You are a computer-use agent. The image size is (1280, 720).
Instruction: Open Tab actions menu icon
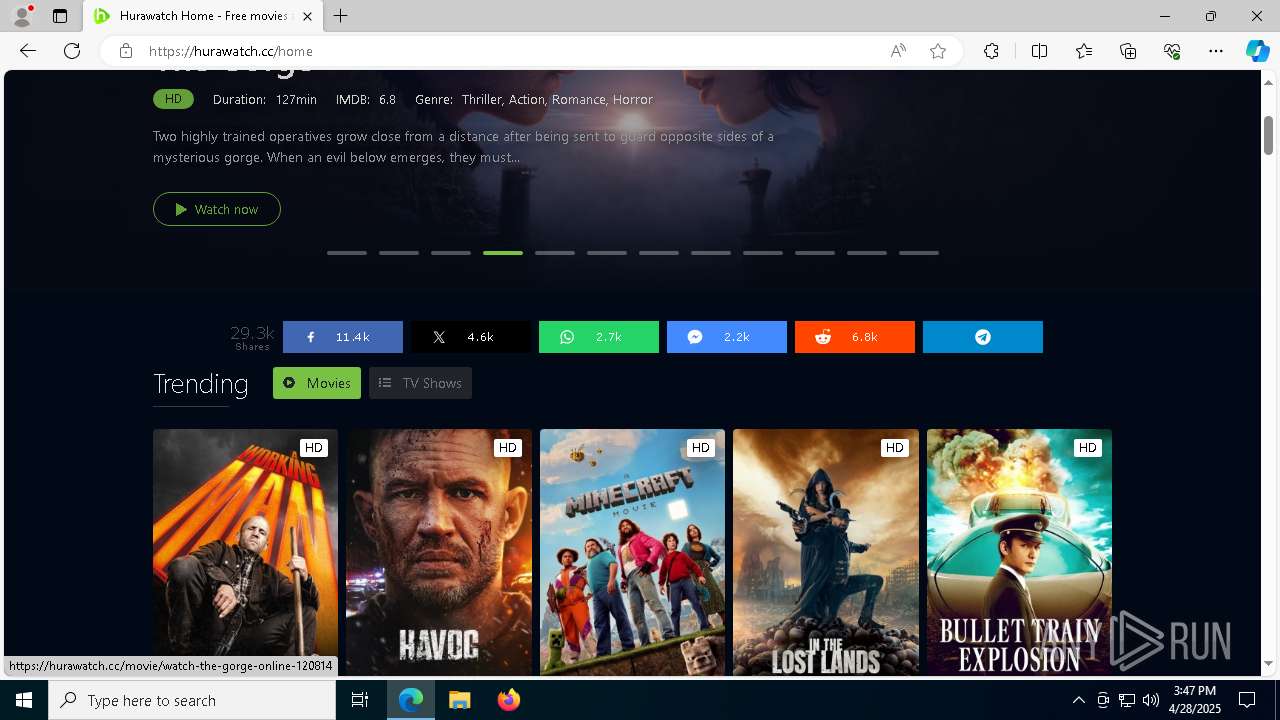click(x=60, y=16)
